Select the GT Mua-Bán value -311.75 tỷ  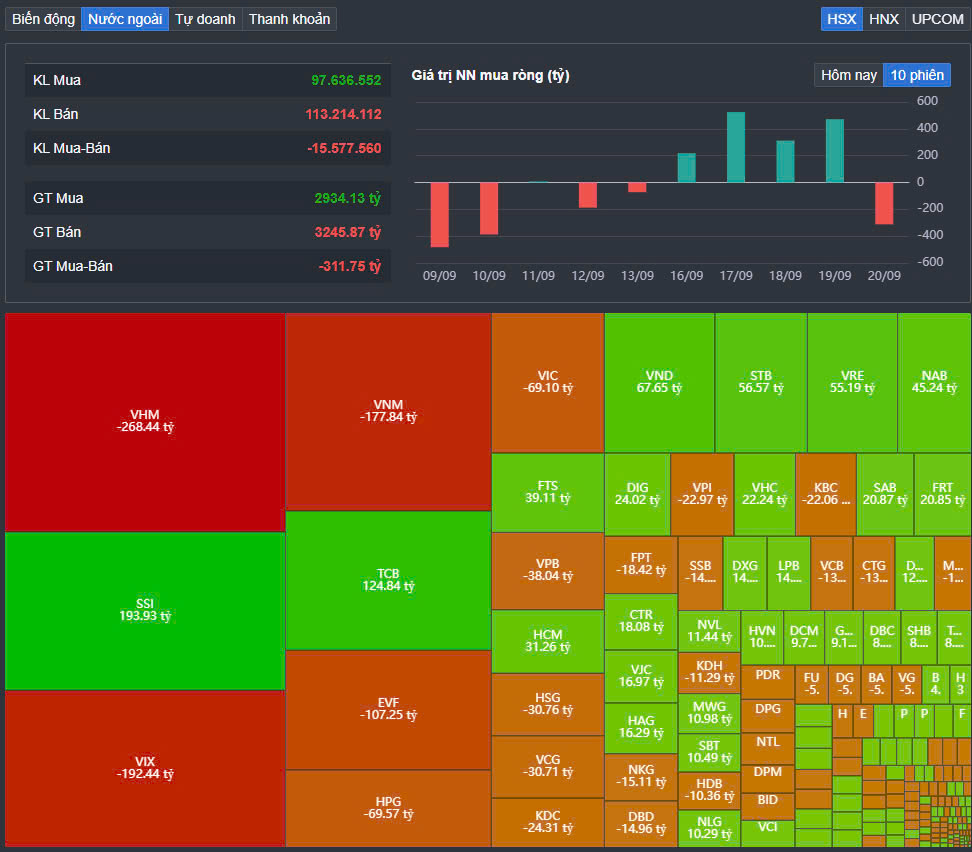[x=350, y=266]
